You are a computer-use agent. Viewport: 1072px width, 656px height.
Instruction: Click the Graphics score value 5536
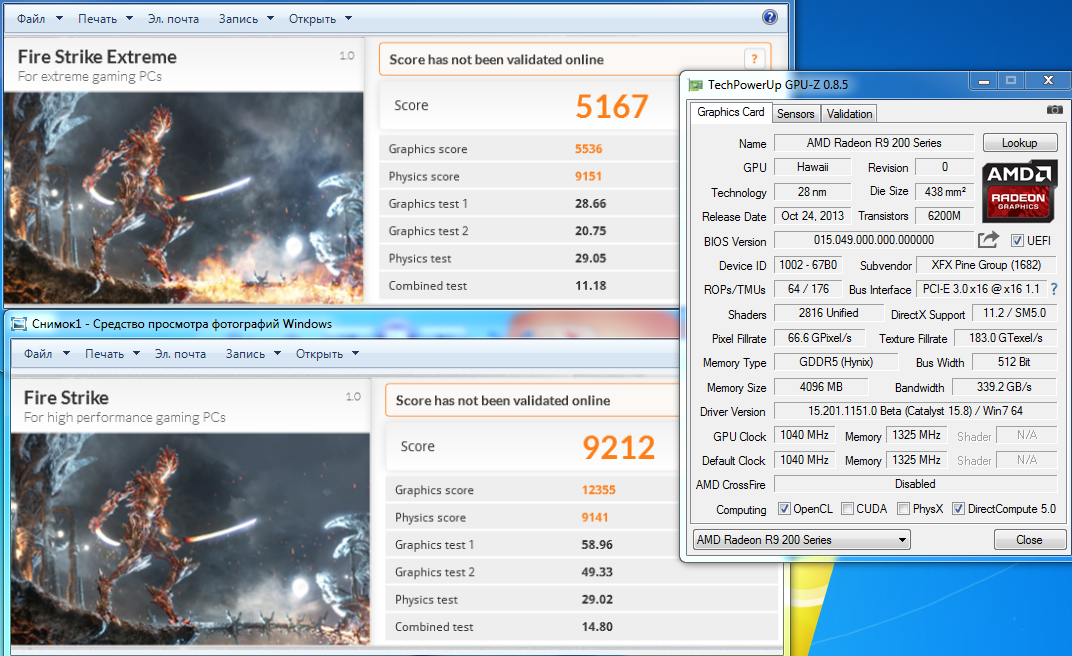589,149
